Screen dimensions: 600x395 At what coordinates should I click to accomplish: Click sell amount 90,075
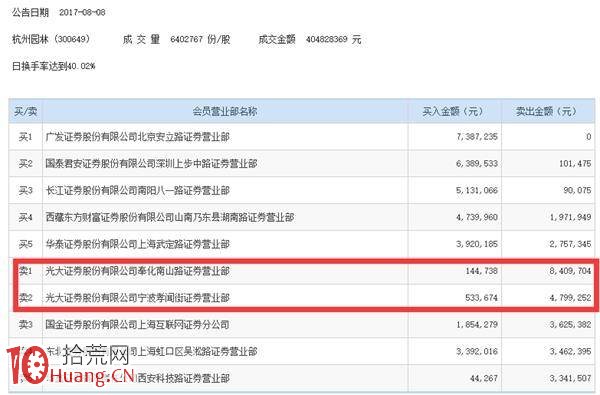[577, 190]
